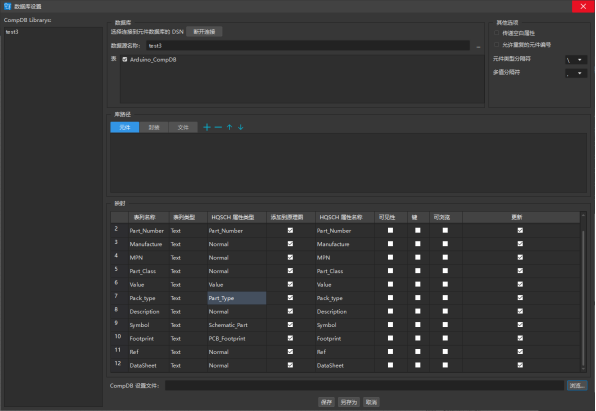Viewport: 596px width, 411px height.
Task: Click the ellipsis button beside the data source name
Action: [x=478, y=46]
